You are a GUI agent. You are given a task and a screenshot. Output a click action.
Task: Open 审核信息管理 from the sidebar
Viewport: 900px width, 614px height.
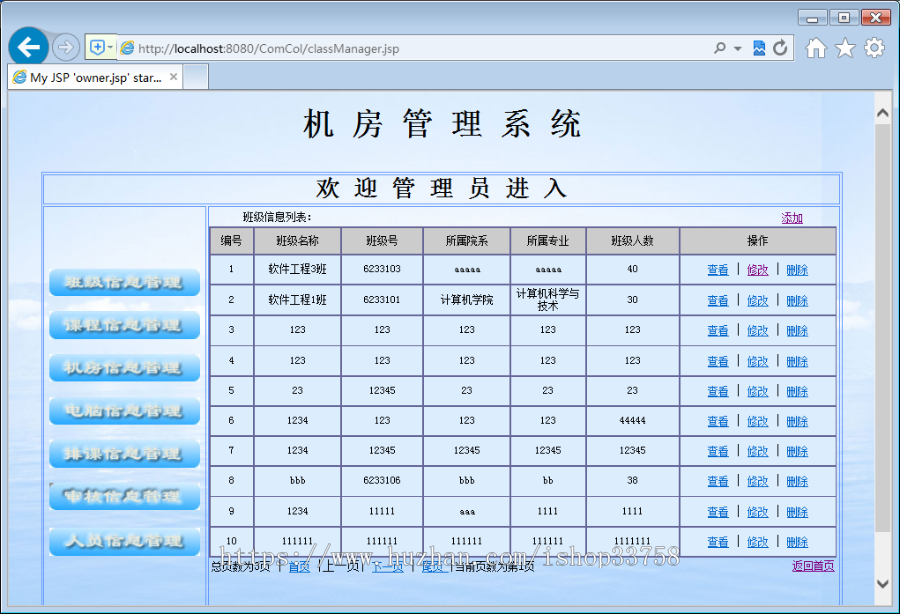123,496
